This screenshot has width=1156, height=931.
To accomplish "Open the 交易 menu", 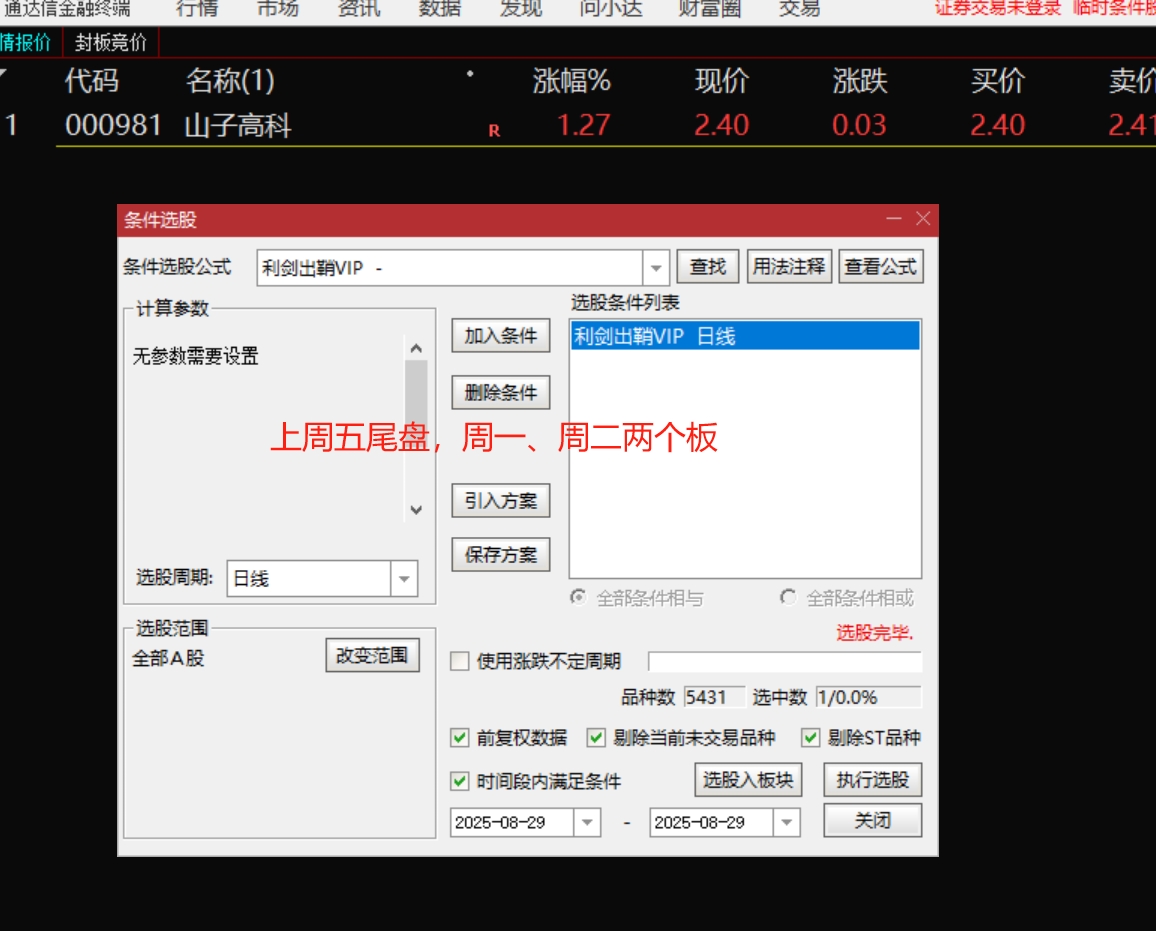I will click(x=799, y=8).
